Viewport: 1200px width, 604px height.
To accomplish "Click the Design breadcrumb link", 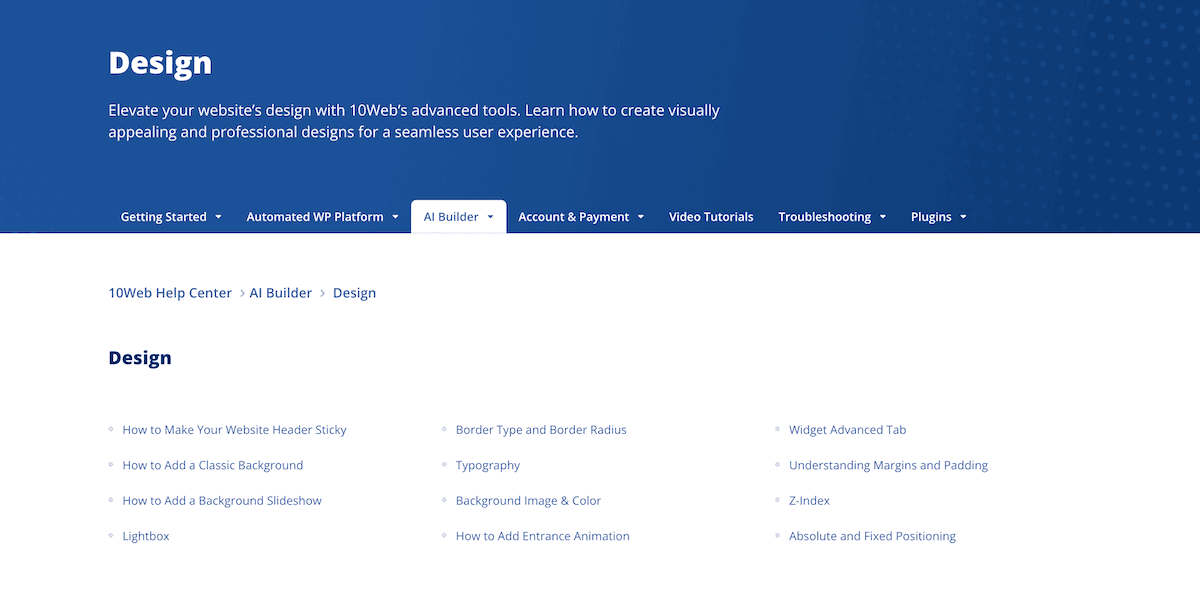I will click(354, 293).
